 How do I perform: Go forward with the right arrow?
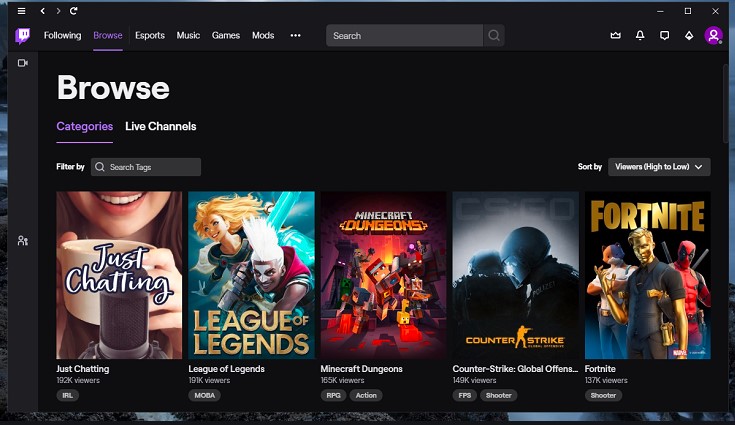coord(58,11)
